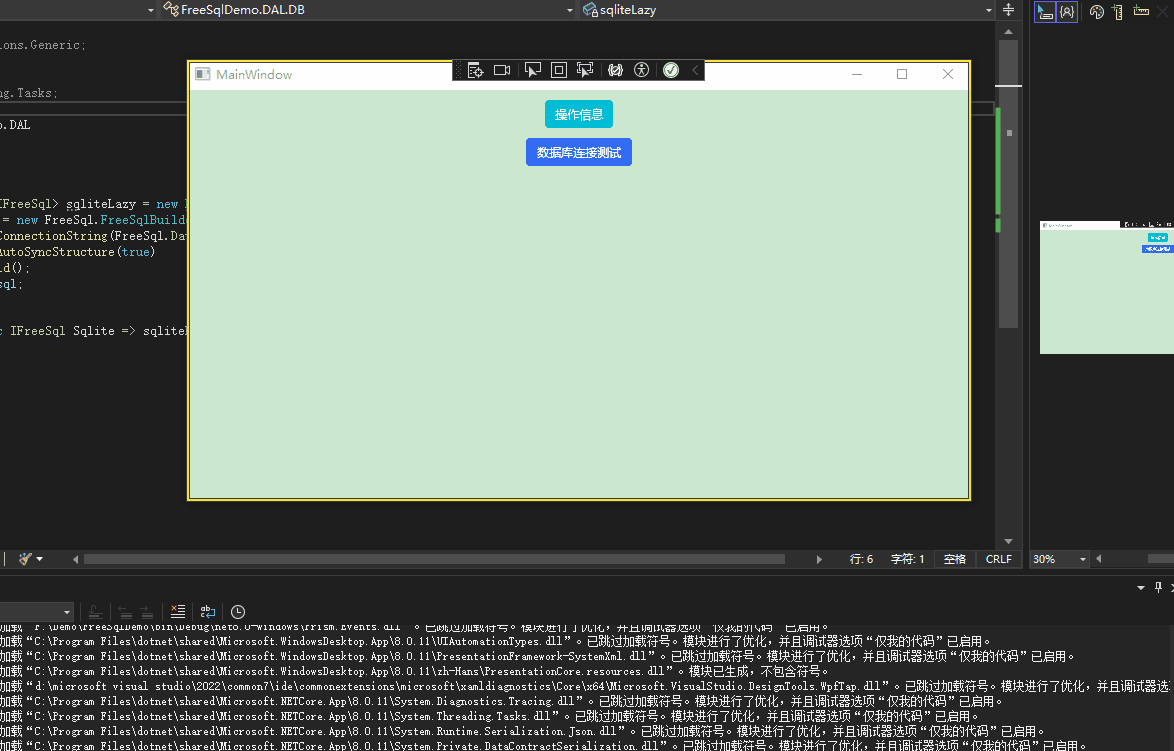Screen dimensions: 1174x751
Task: Enable element selection in the running app
Action: [x=533, y=70]
